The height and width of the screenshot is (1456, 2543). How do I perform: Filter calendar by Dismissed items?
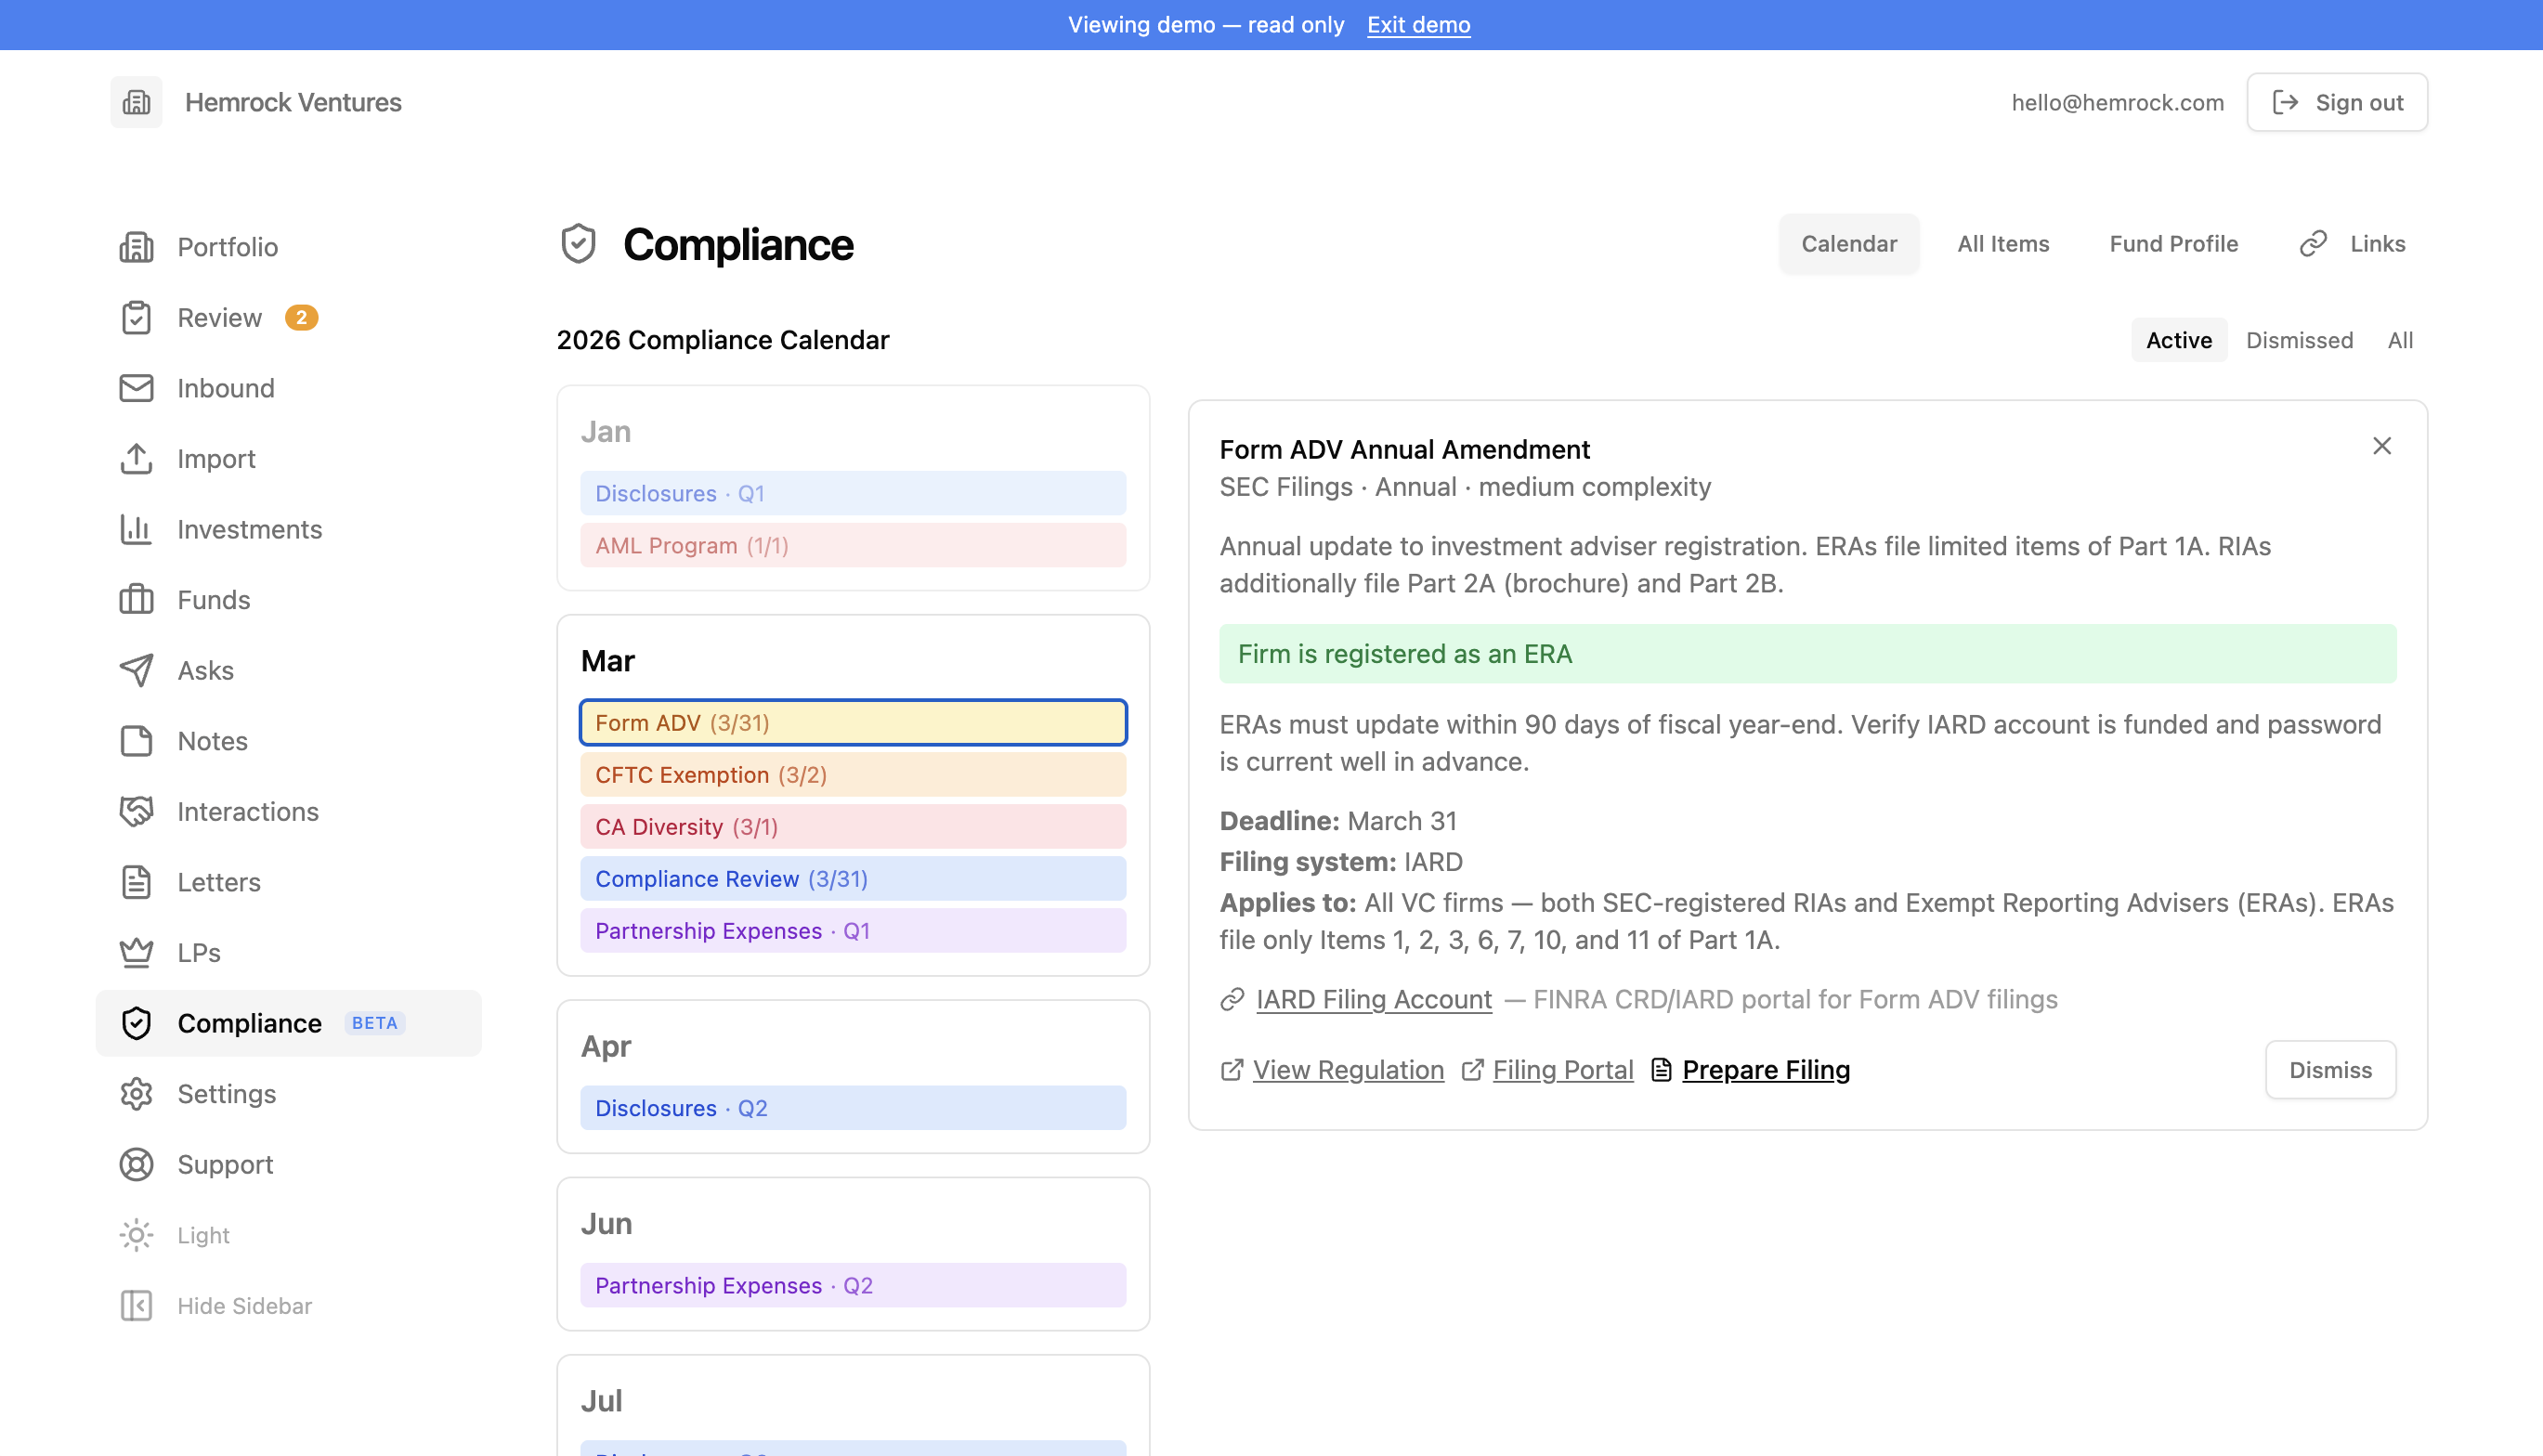[x=2299, y=340]
